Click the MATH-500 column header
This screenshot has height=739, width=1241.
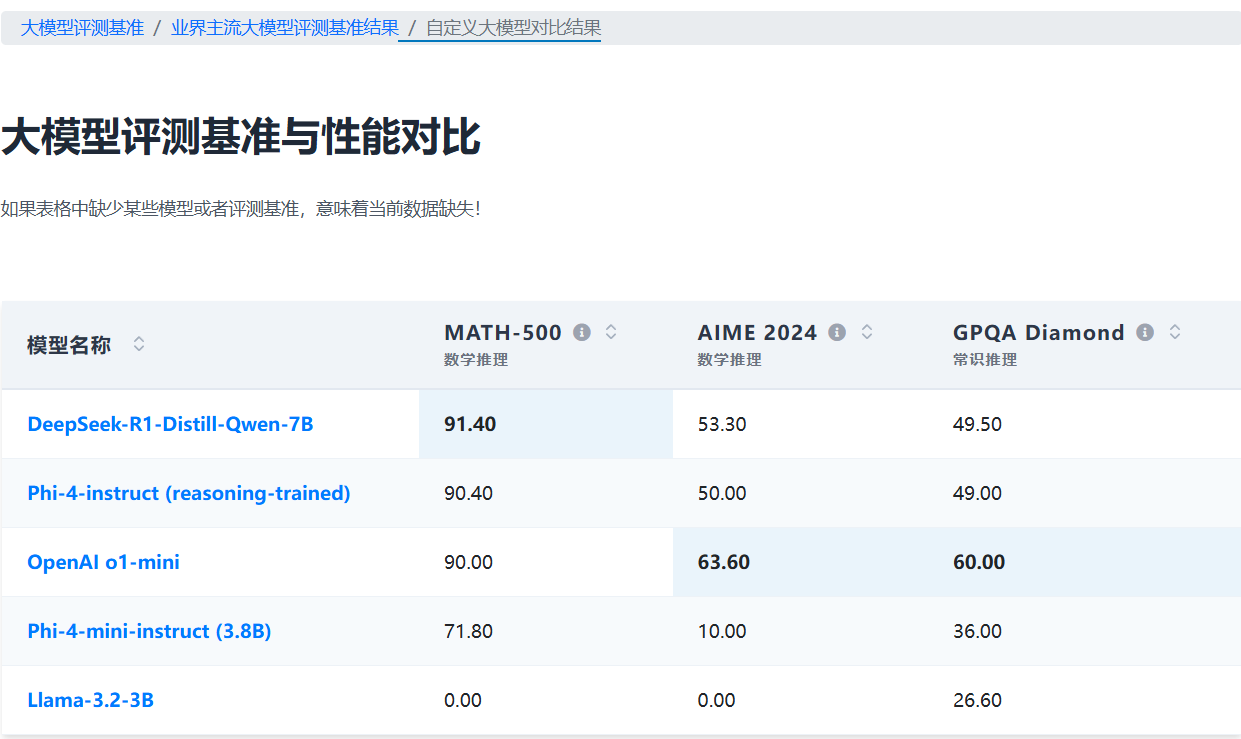coord(546,345)
